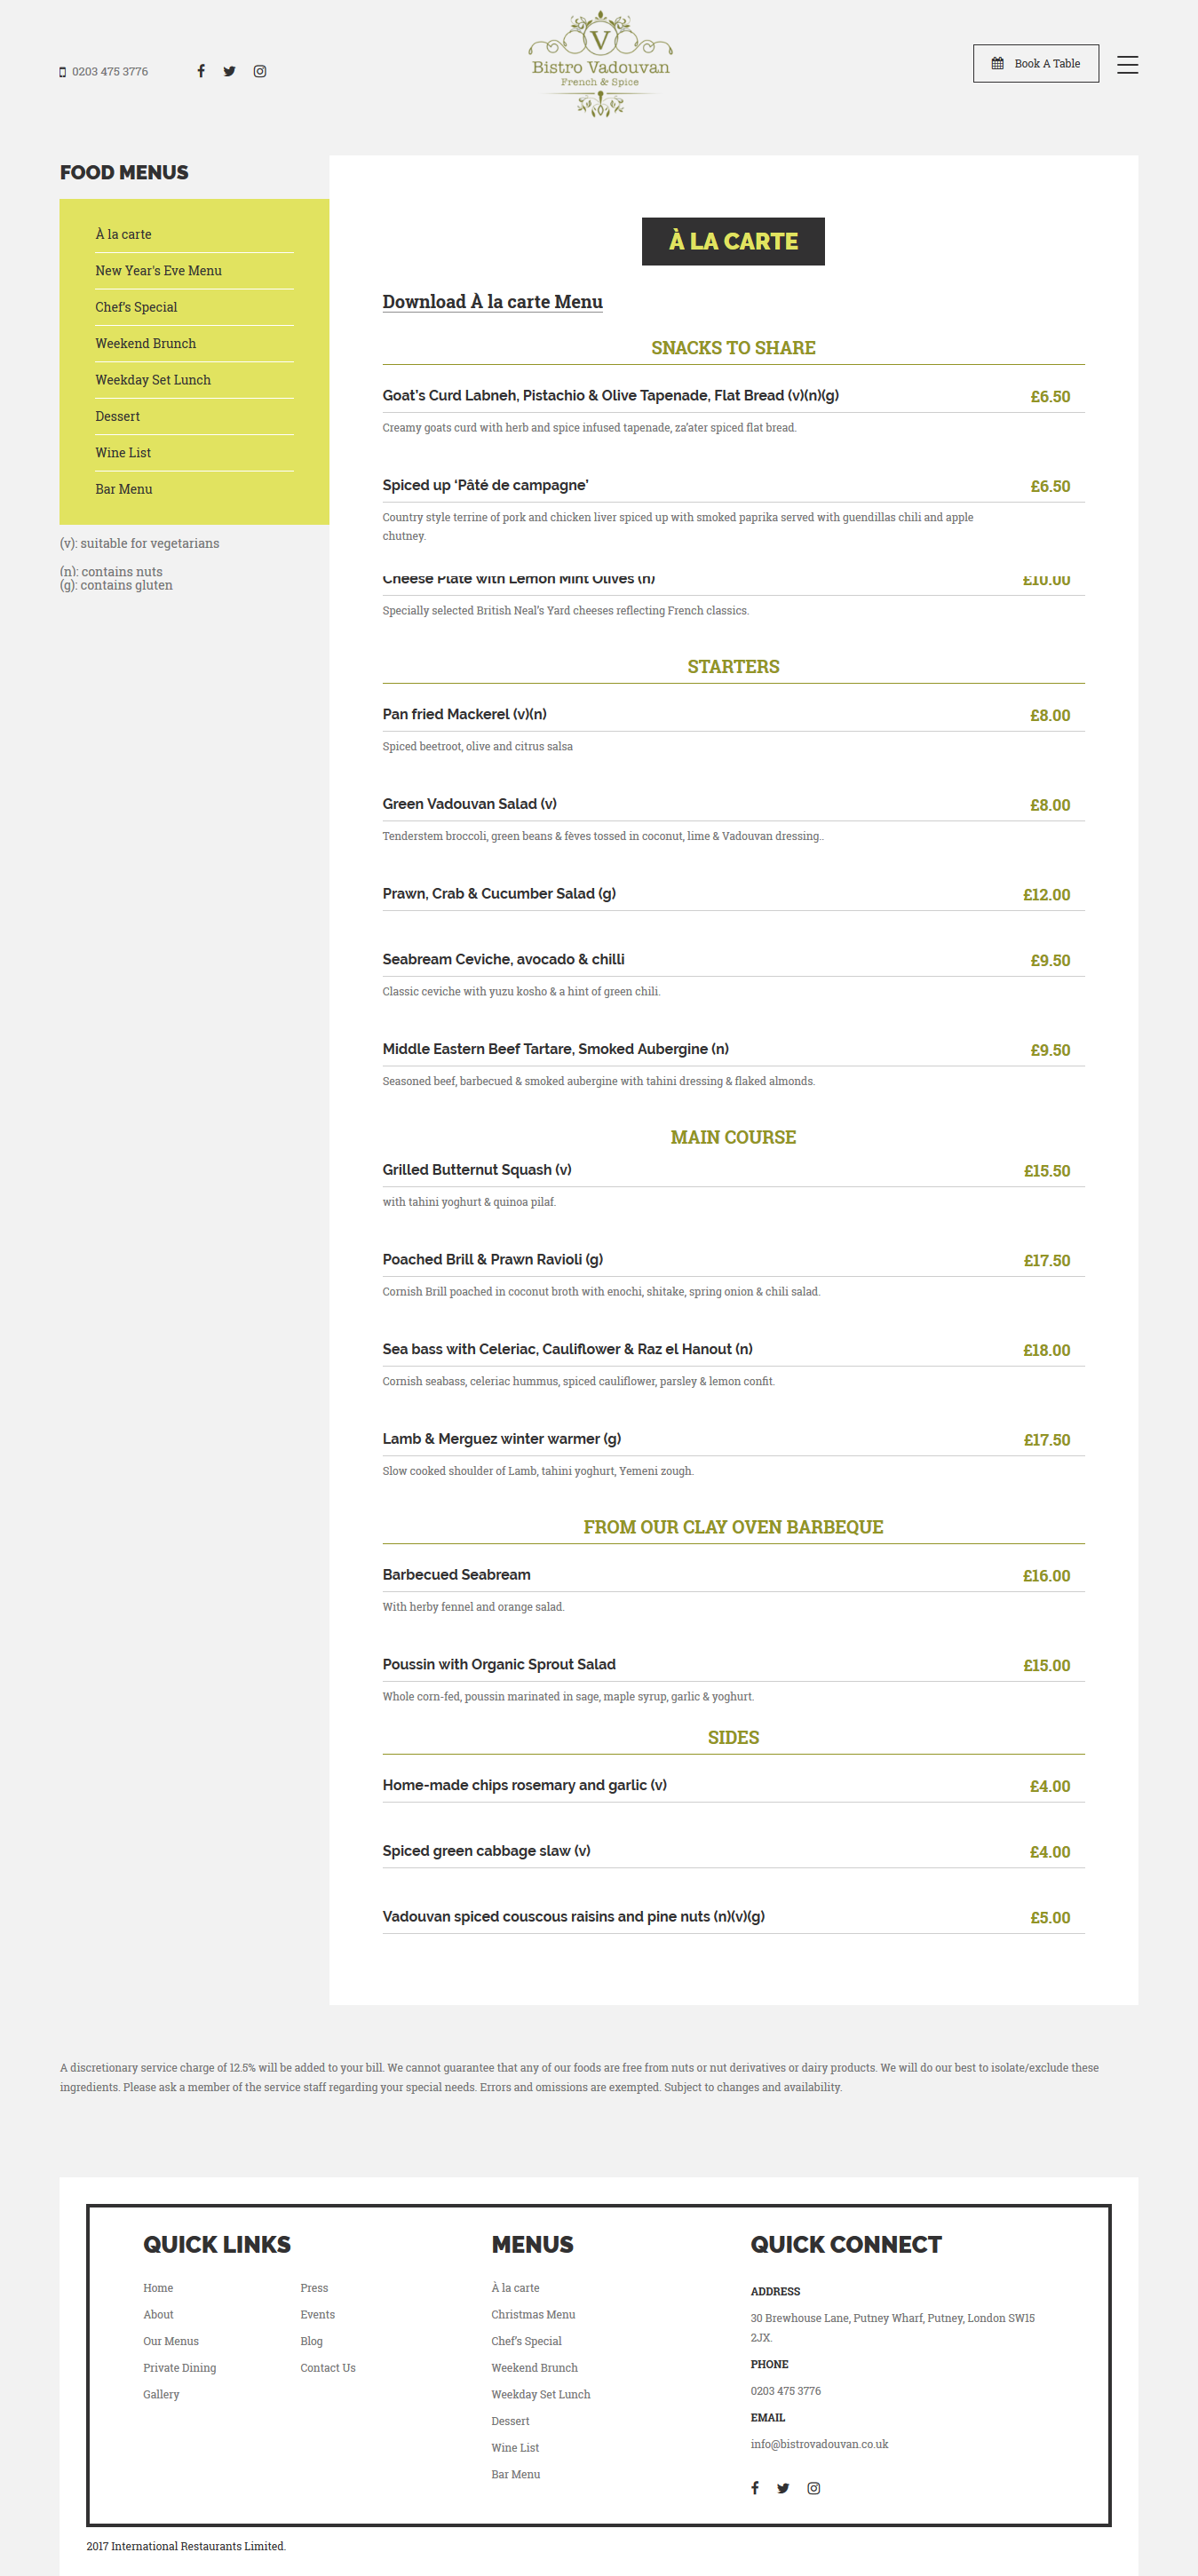Click the footer Instagram icon
This screenshot has height=2576, width=1198.
[814, 2488]
